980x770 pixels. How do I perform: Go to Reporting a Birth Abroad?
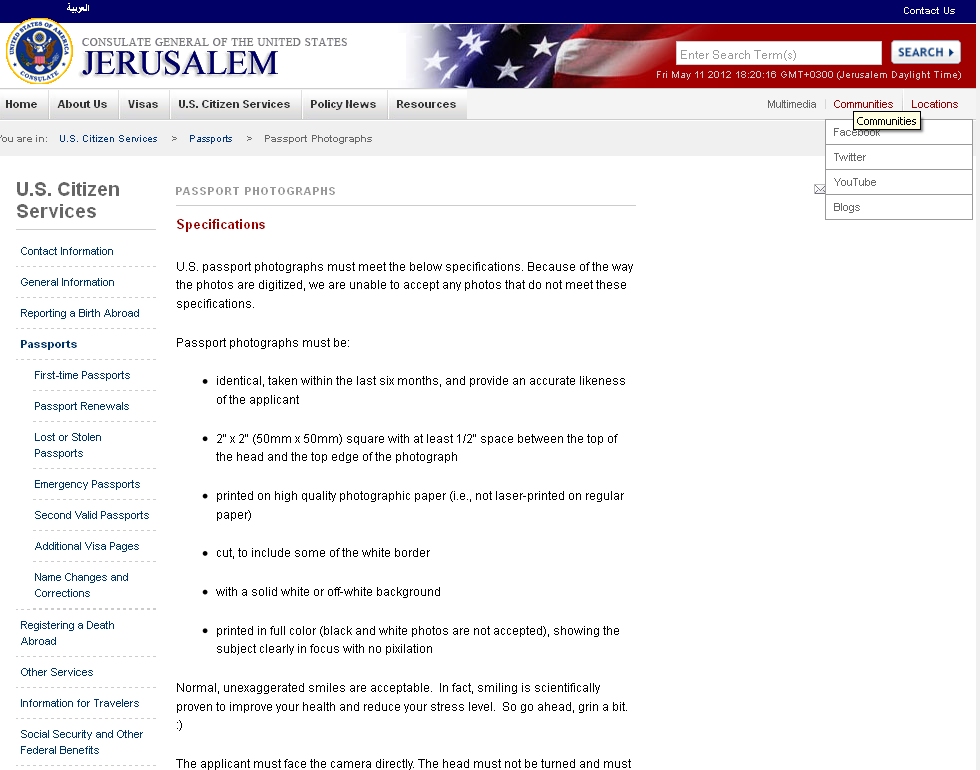80,313
